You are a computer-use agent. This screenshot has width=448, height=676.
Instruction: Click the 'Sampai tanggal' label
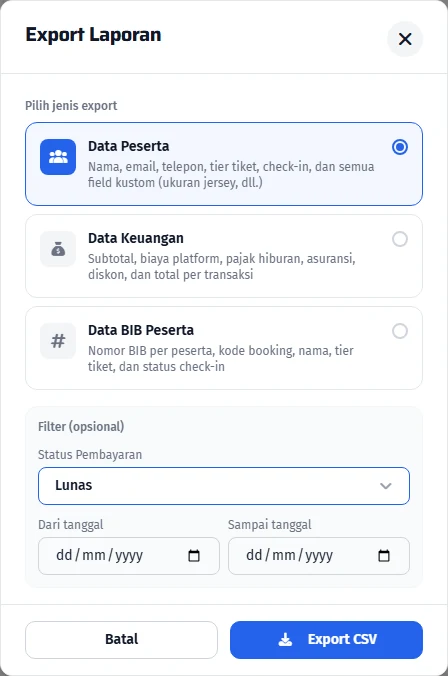click(x=269, y=524)
